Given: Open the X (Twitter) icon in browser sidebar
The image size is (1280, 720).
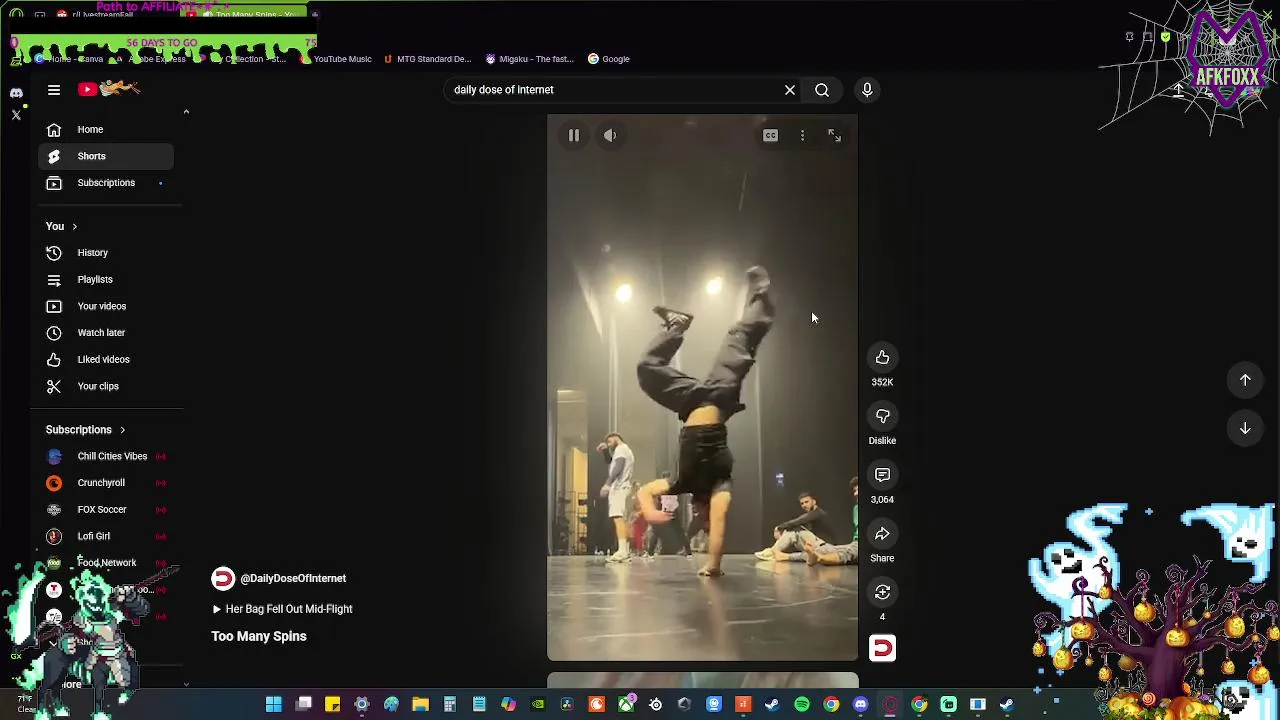Looking at the screenshot, I should [x=16, y=115].
